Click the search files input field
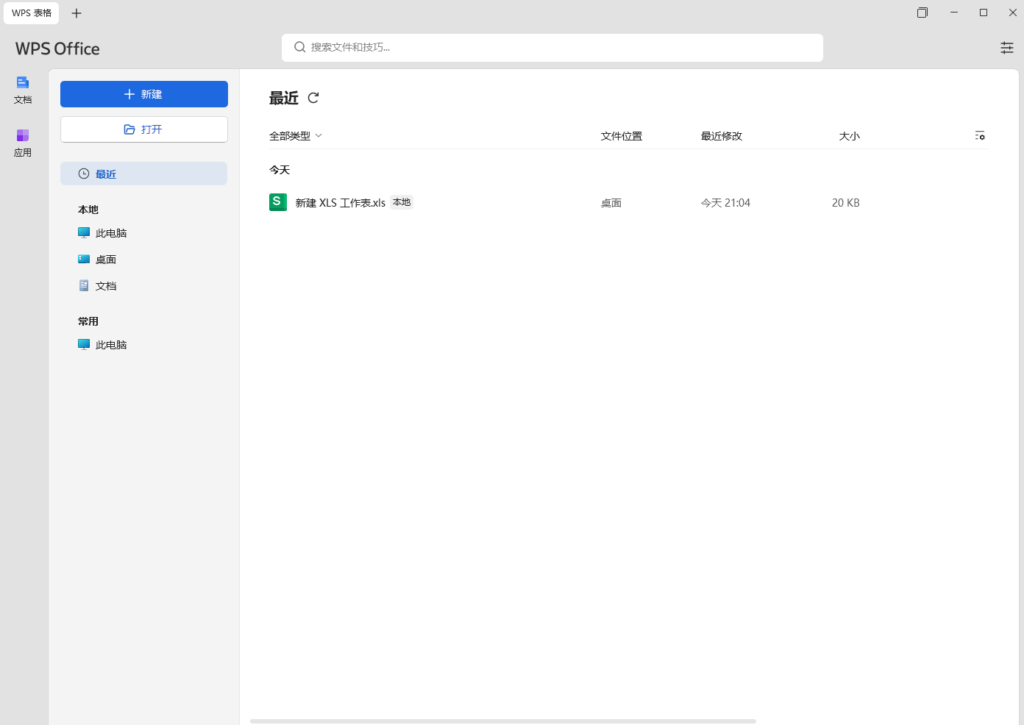 552,47
